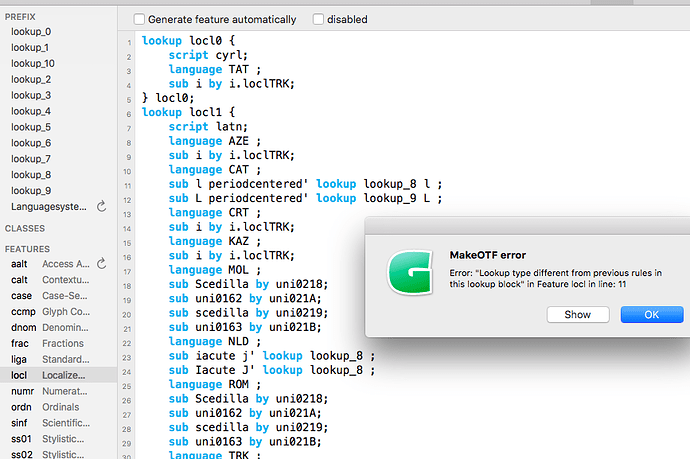Choose lookup_6 in sidebar

click(x=31, y=143)
